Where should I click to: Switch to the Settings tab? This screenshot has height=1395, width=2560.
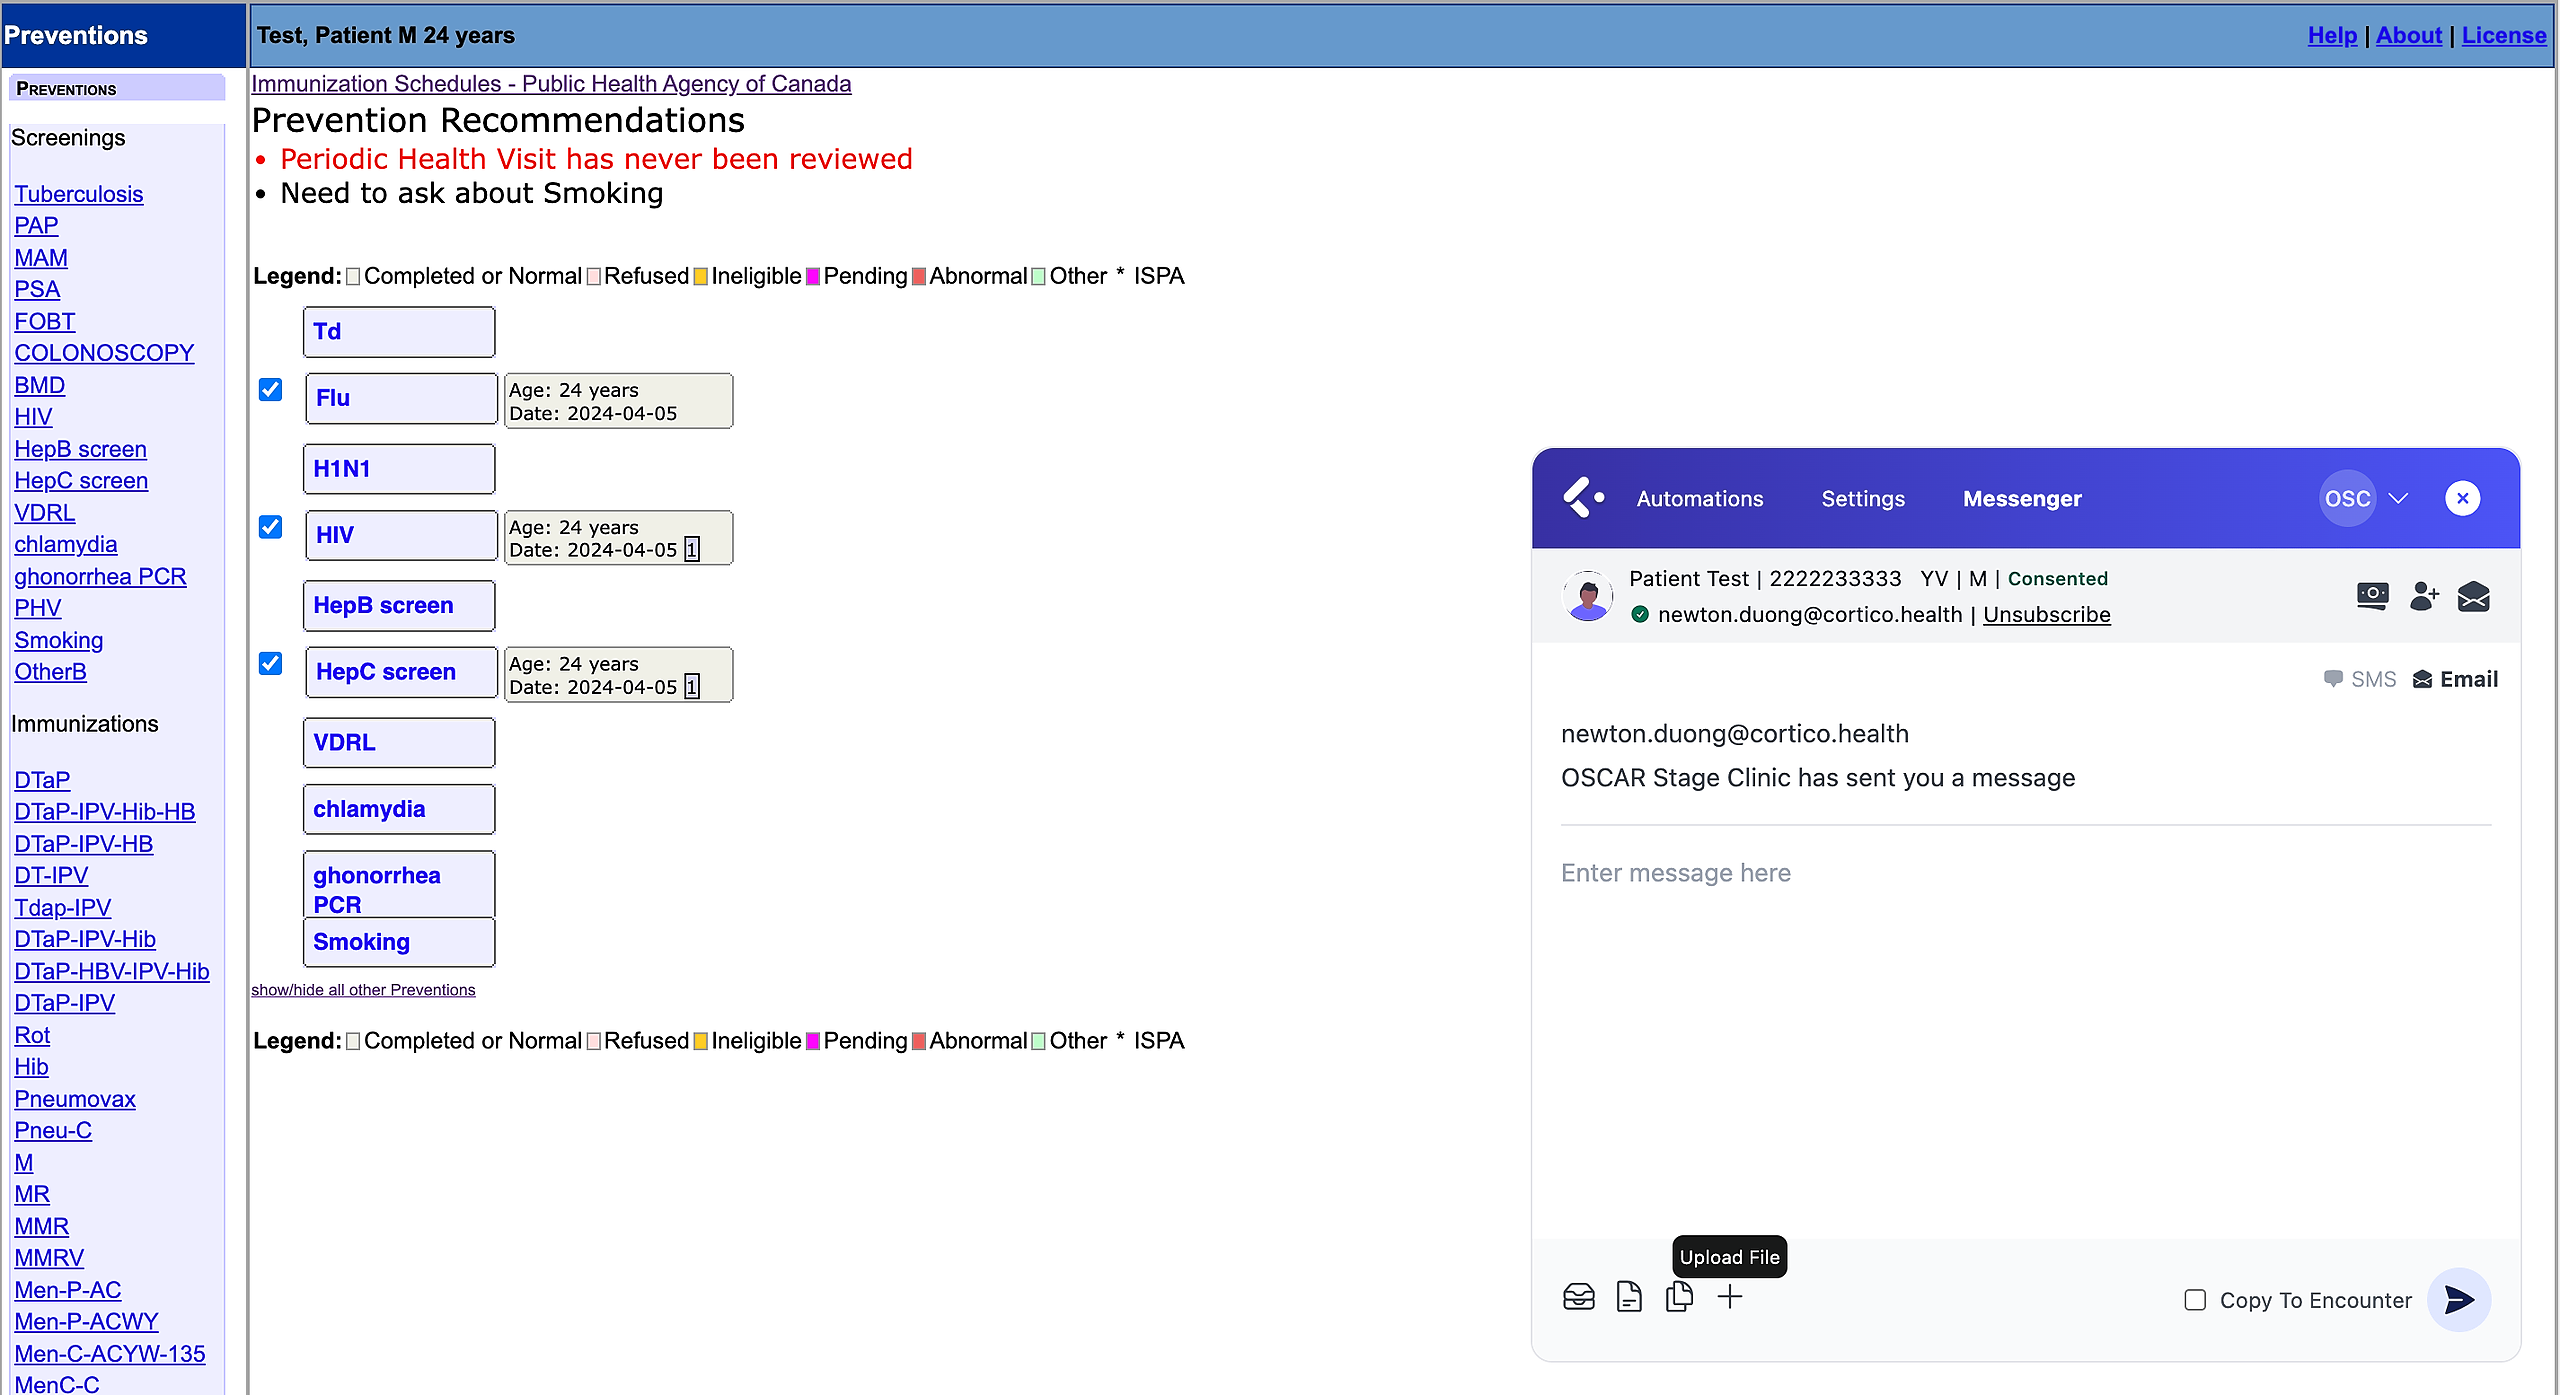[1862, 499]
